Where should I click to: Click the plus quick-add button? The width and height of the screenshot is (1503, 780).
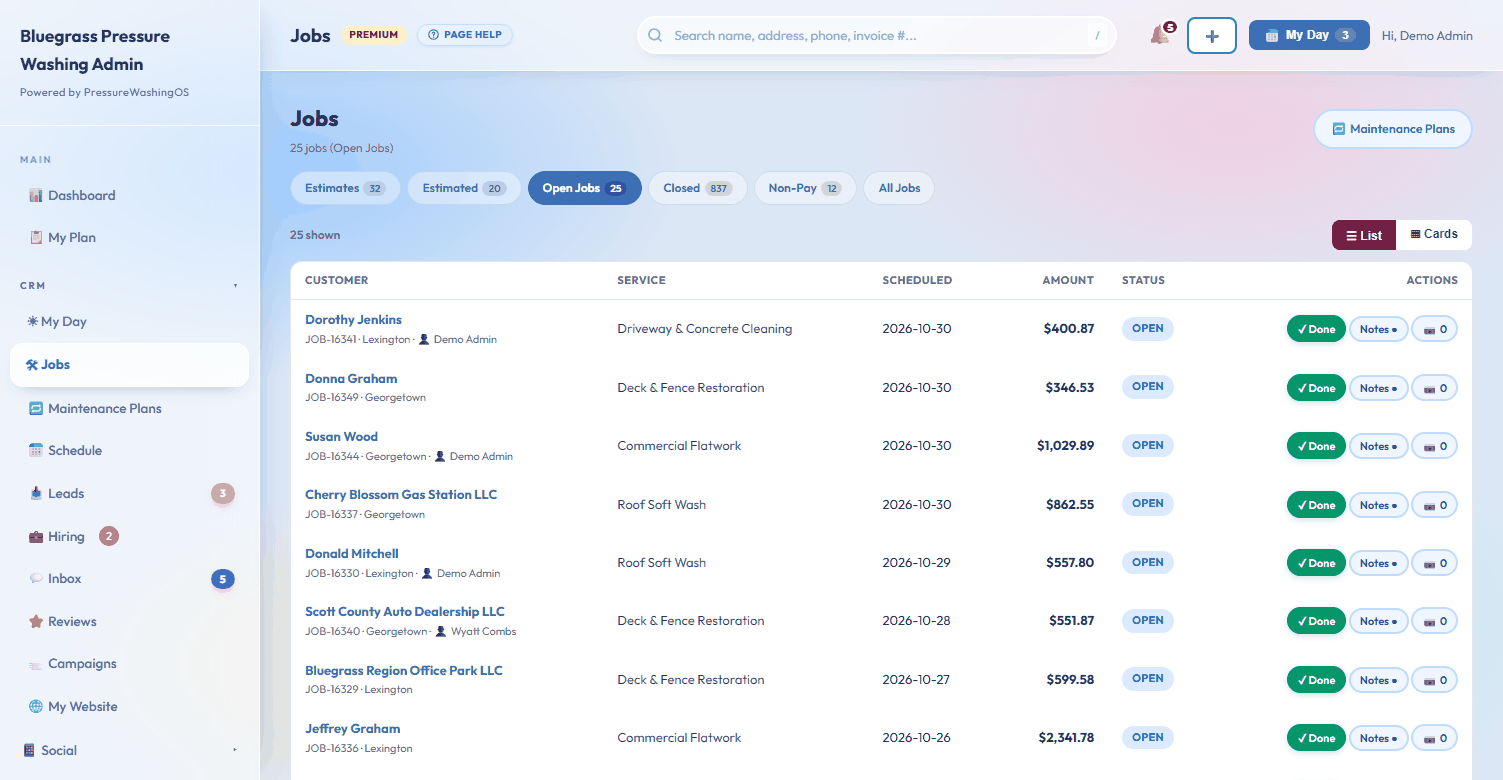coord(1212,36)
